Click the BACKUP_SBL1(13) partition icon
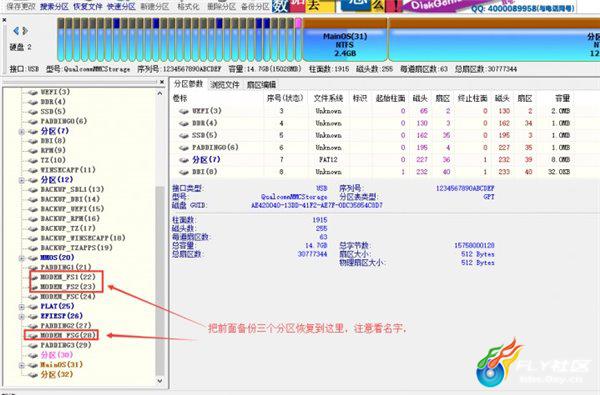Viewport: 600px width, 395px height. [x=34, y=189]
